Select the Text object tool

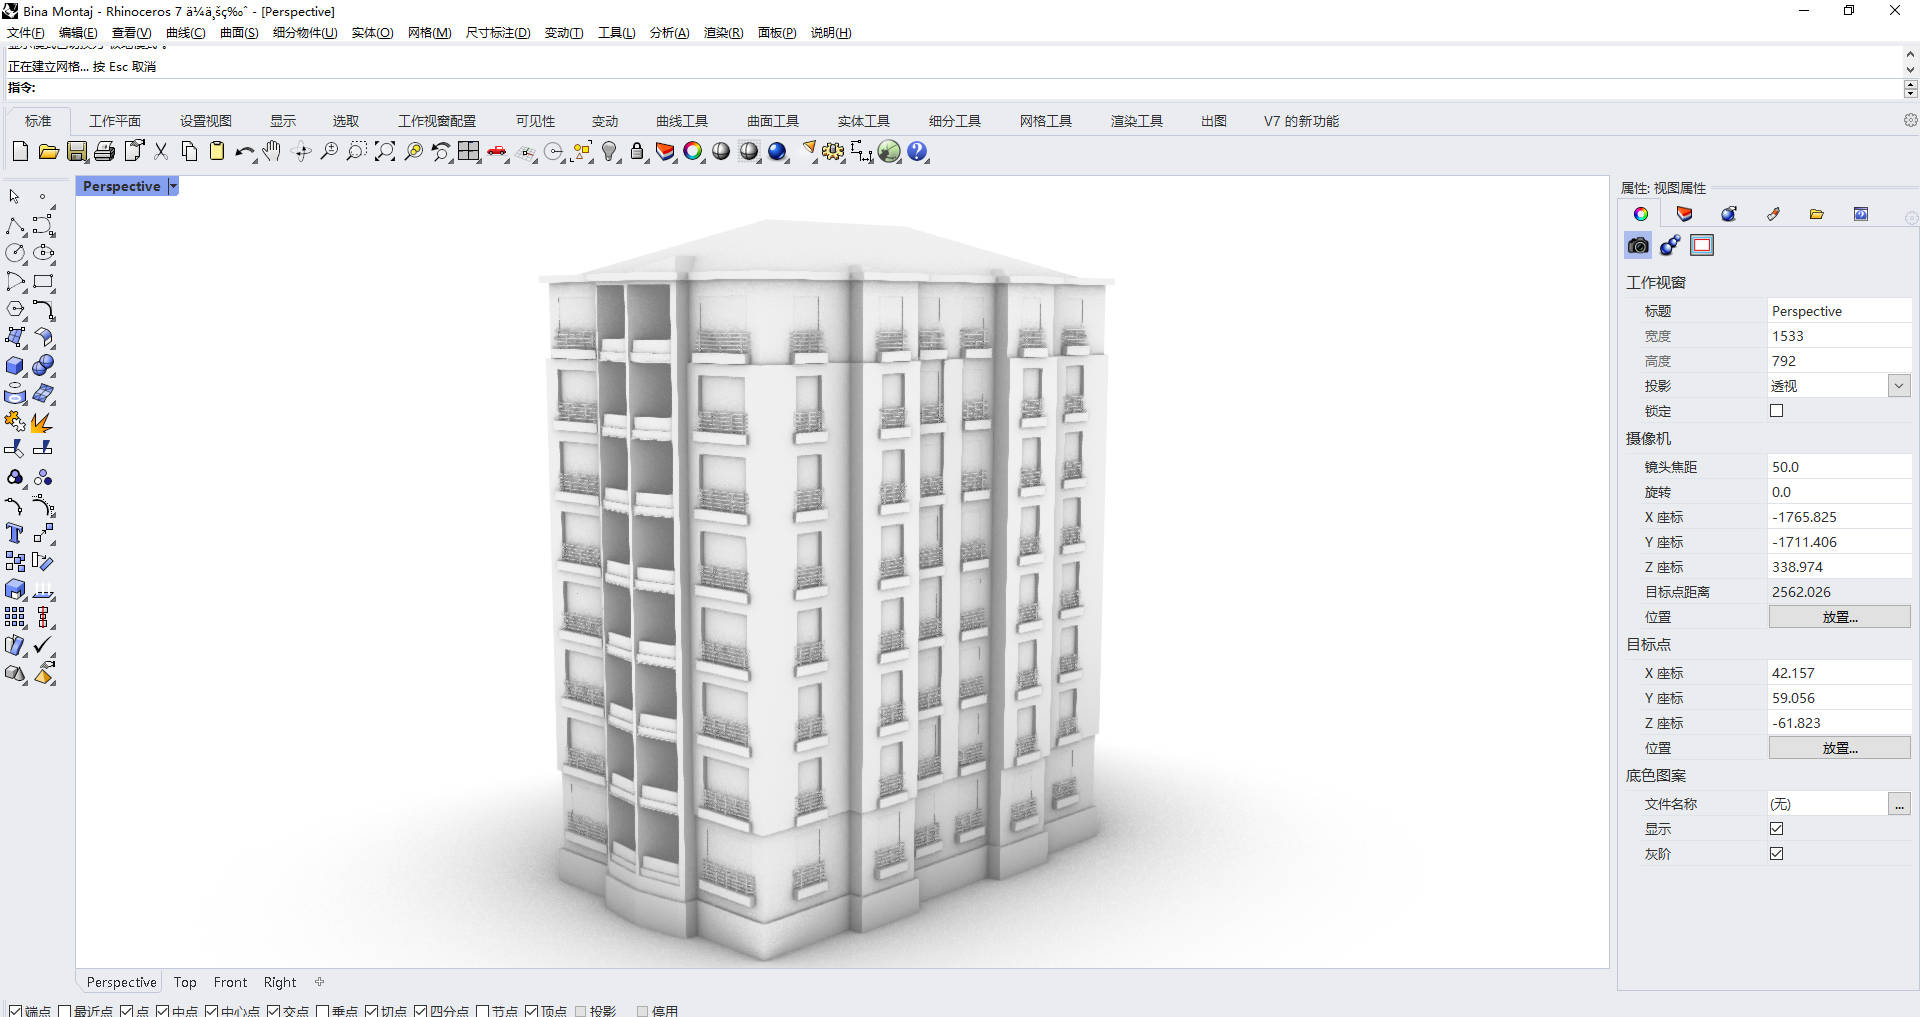click(15, 533)
